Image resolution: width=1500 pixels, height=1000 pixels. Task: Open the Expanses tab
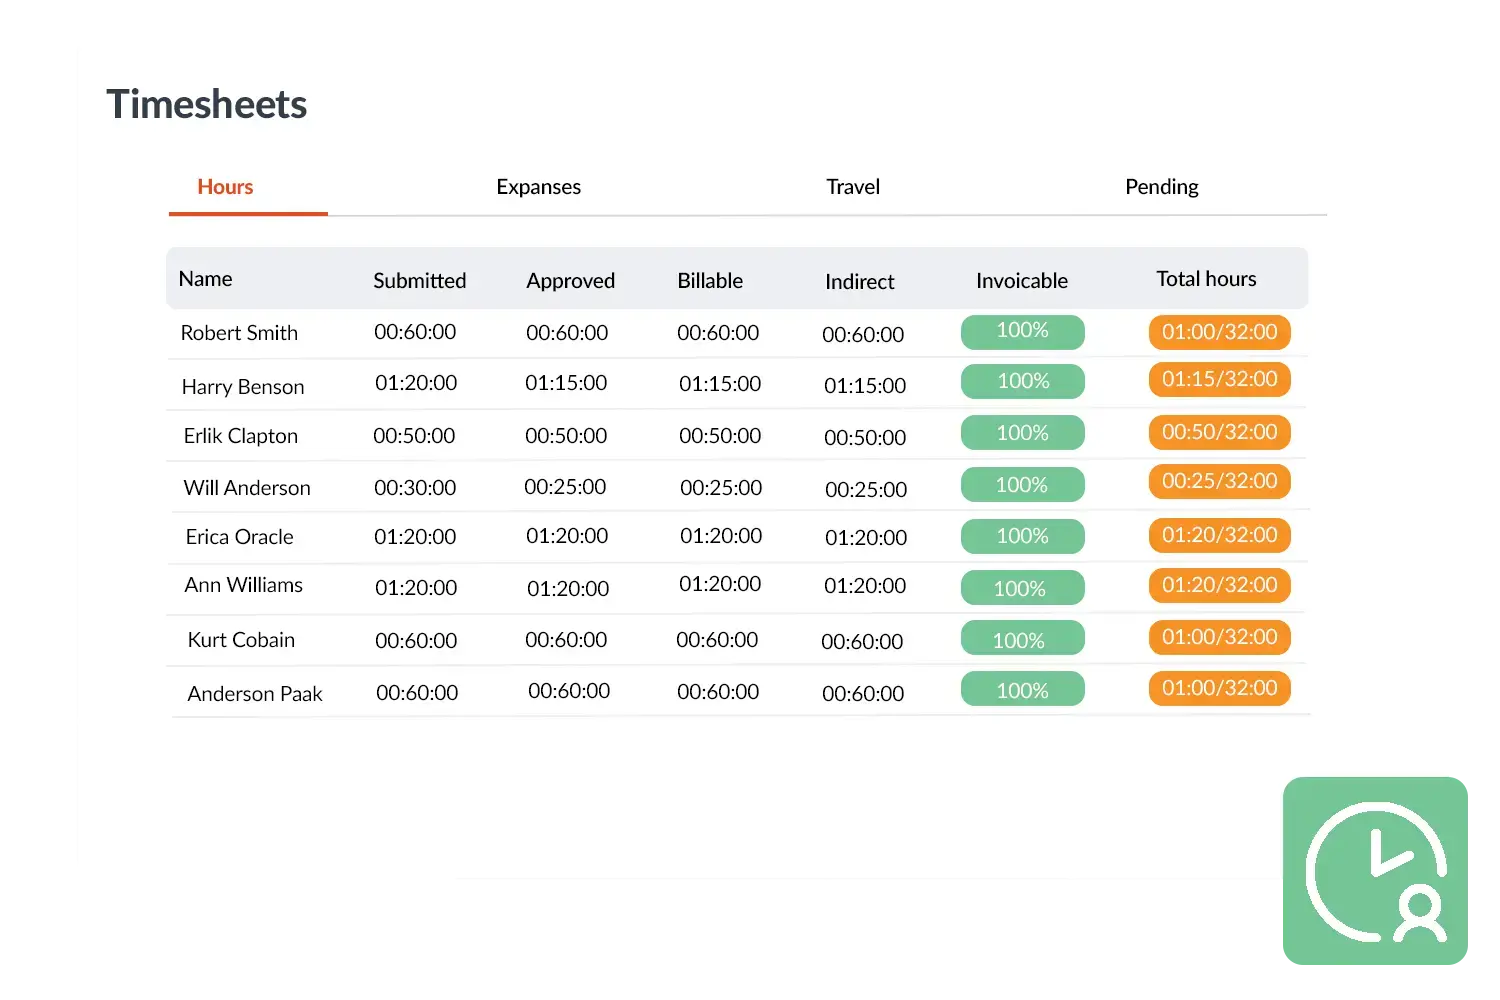tap(538, 187)
